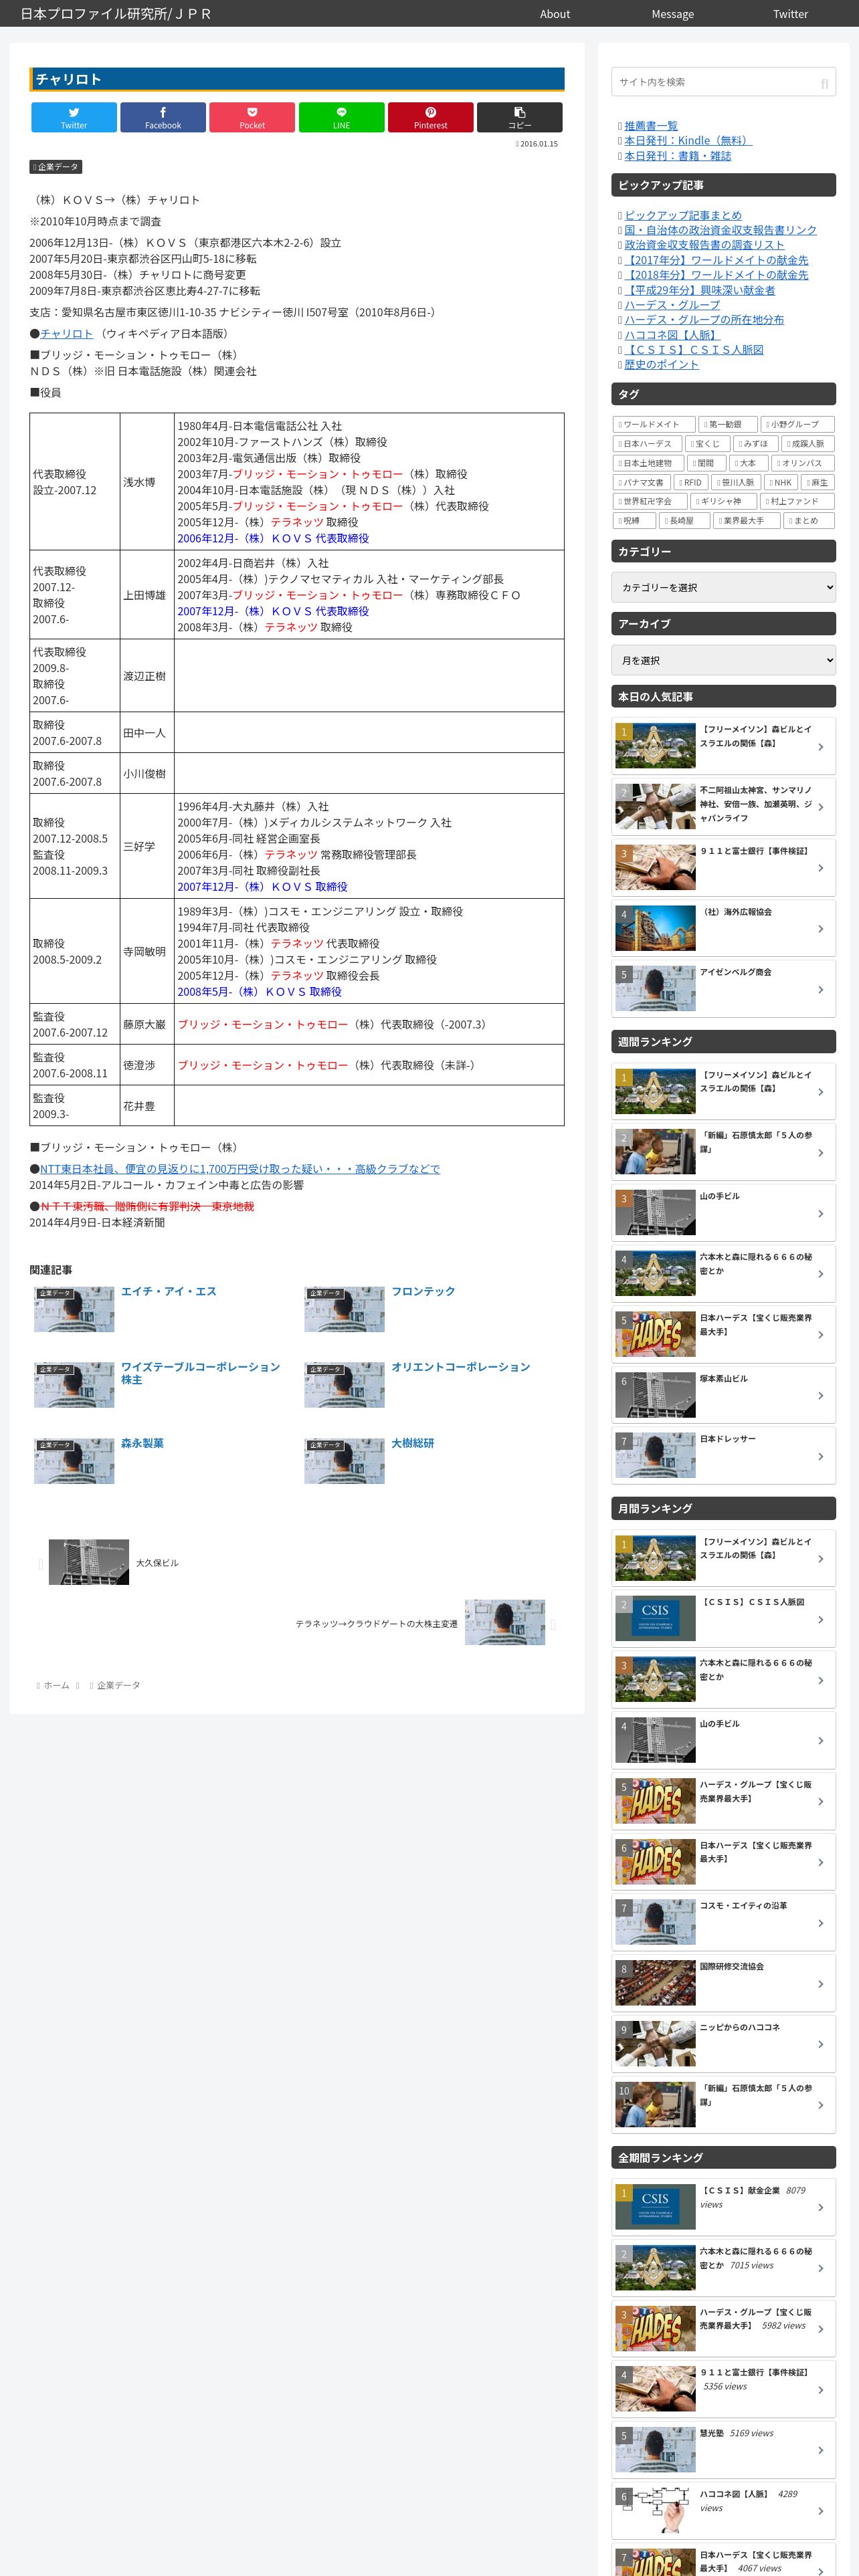Open today's popular 不二阿祖山太神宮 article
The height and width of the screenshot is (2576, 859).
click(723, 807)
